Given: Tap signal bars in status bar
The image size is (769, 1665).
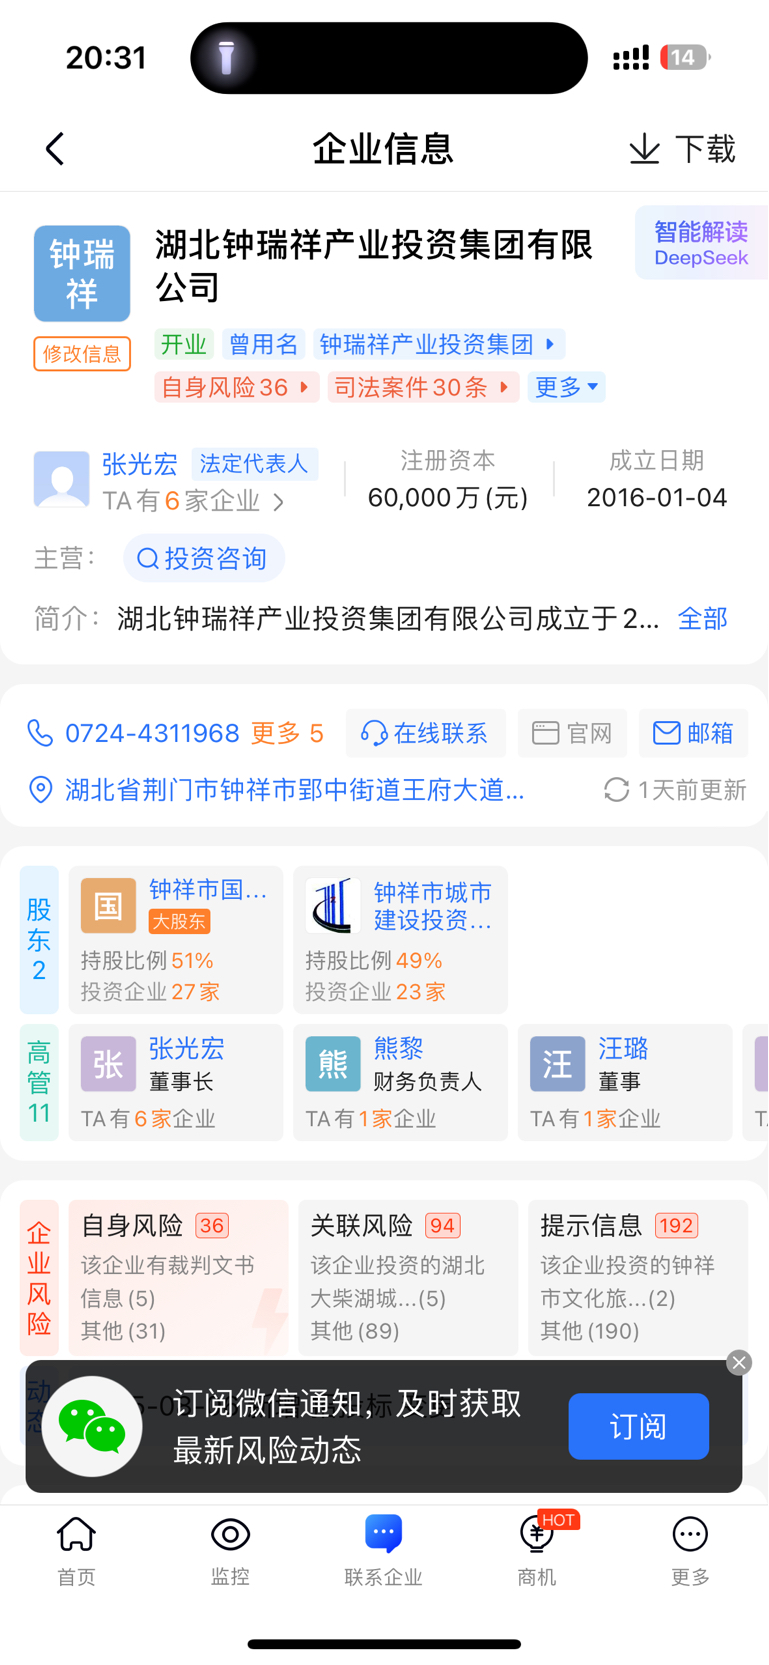Looking at the screenshot, I should 631,58.
